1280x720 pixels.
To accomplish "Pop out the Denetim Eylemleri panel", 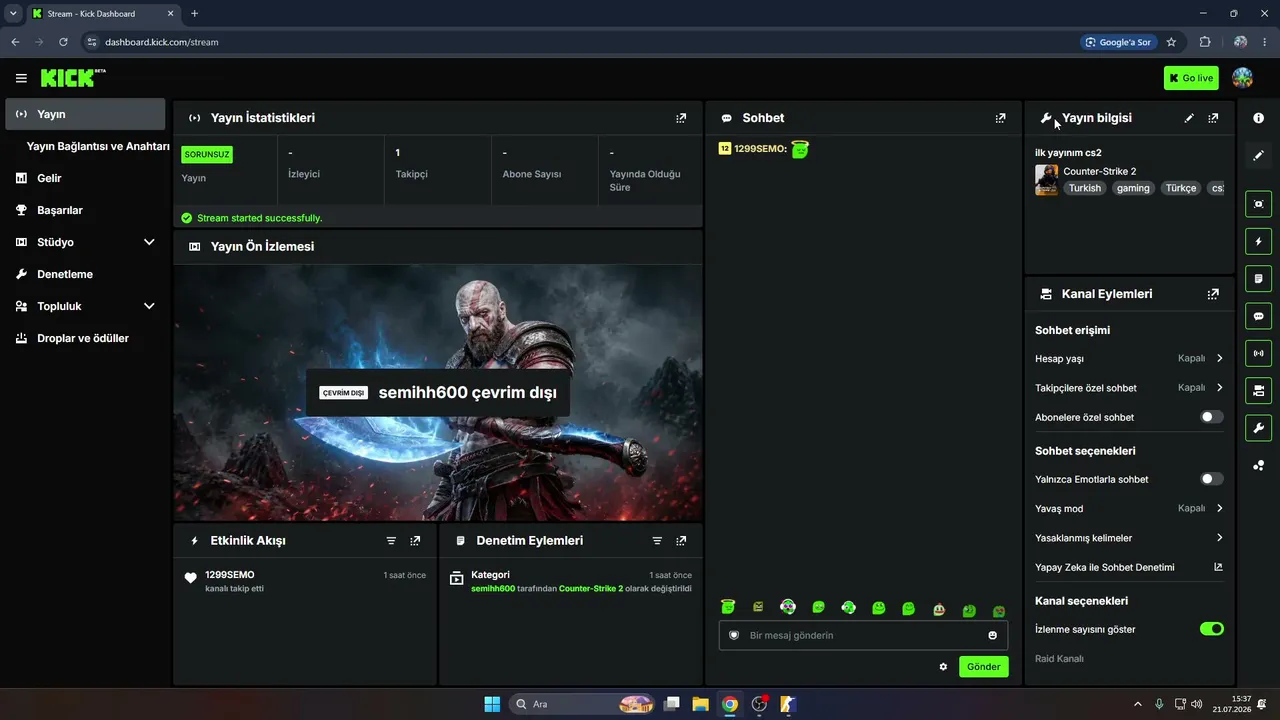I will tap(681, 541).
